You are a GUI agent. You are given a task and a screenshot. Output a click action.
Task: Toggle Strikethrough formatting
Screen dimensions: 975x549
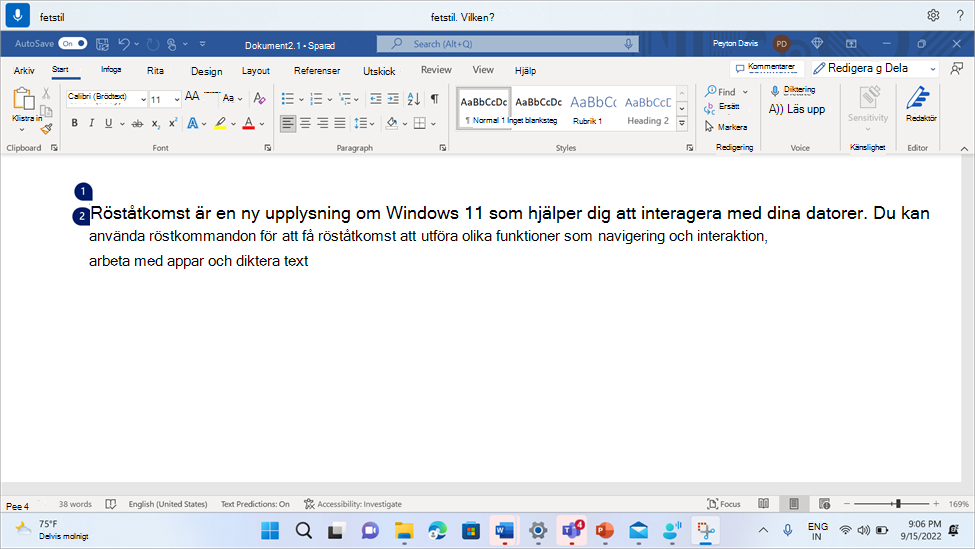137,124
